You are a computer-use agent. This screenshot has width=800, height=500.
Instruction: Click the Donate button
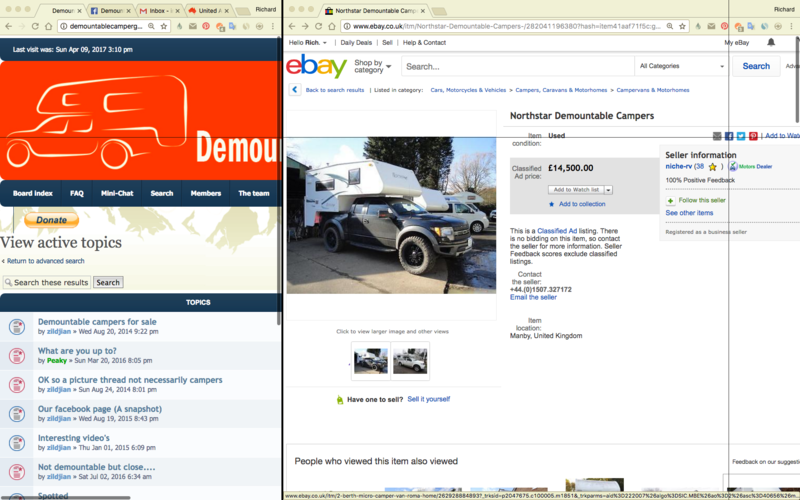pos(52,220)
